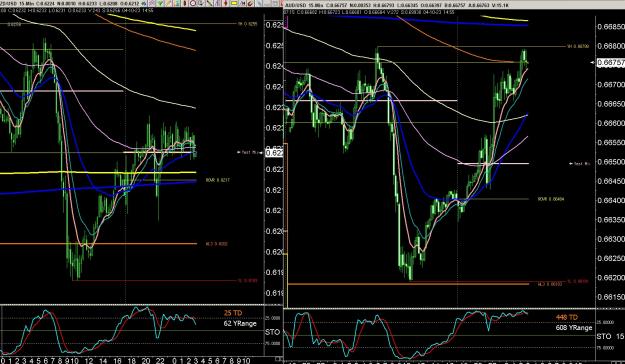Click the 608 YRange label
The width and height of the screenshot is (625, 364).
click(x=574, y=327)
